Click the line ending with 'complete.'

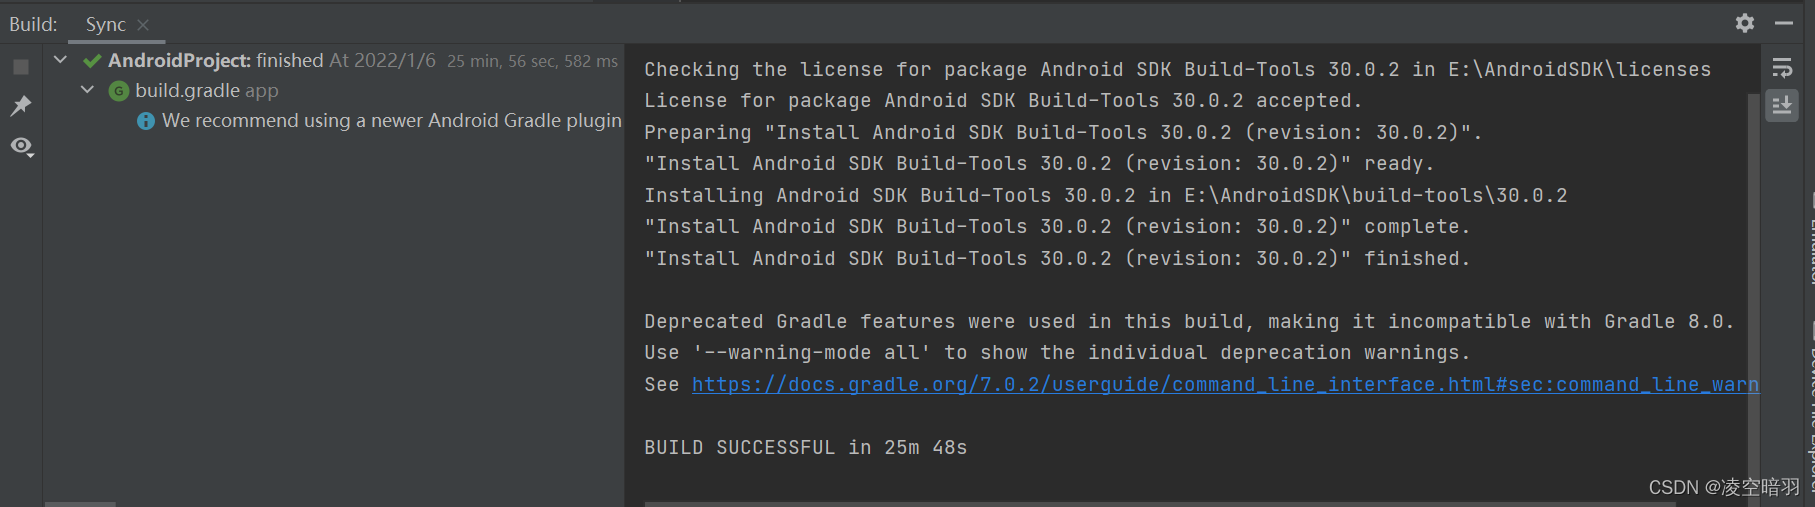coord(1057,226)
